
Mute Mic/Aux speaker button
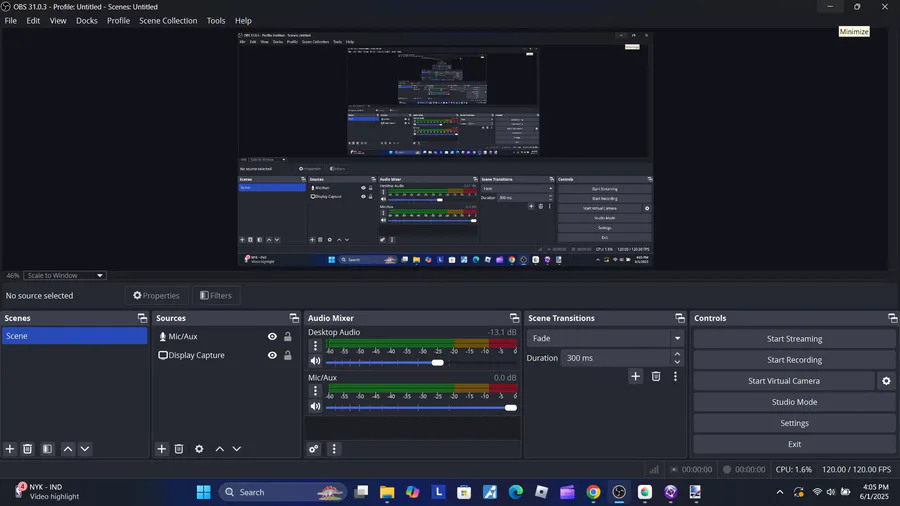(x=315, y=406)
